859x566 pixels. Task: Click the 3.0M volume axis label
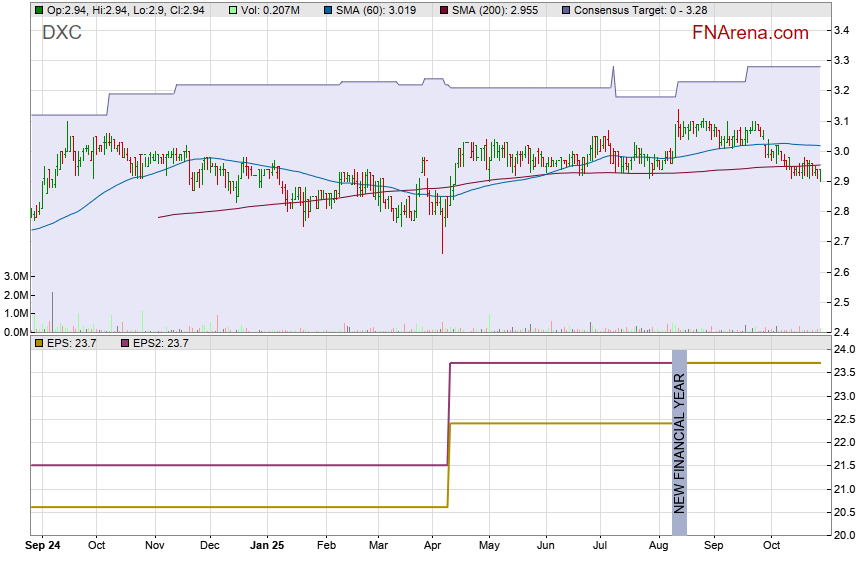coord(15,276)
